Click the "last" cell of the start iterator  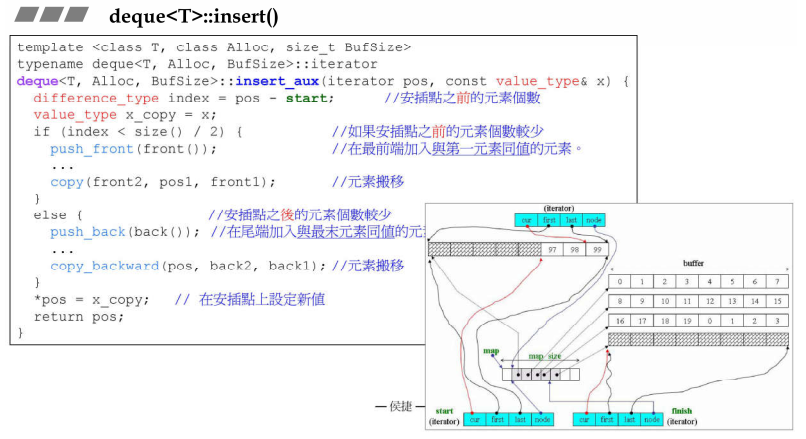(x=520, y=419)
